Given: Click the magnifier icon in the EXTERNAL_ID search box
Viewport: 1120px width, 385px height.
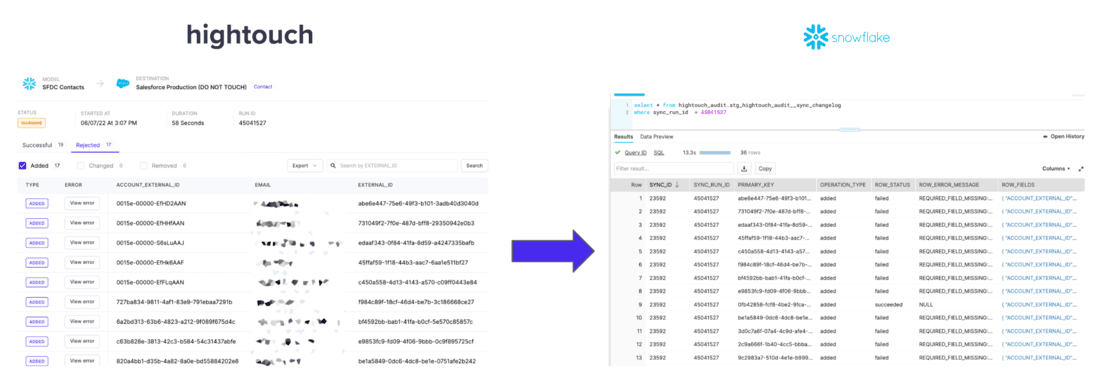Looking at the screenshot, I should tap(334, 166).
